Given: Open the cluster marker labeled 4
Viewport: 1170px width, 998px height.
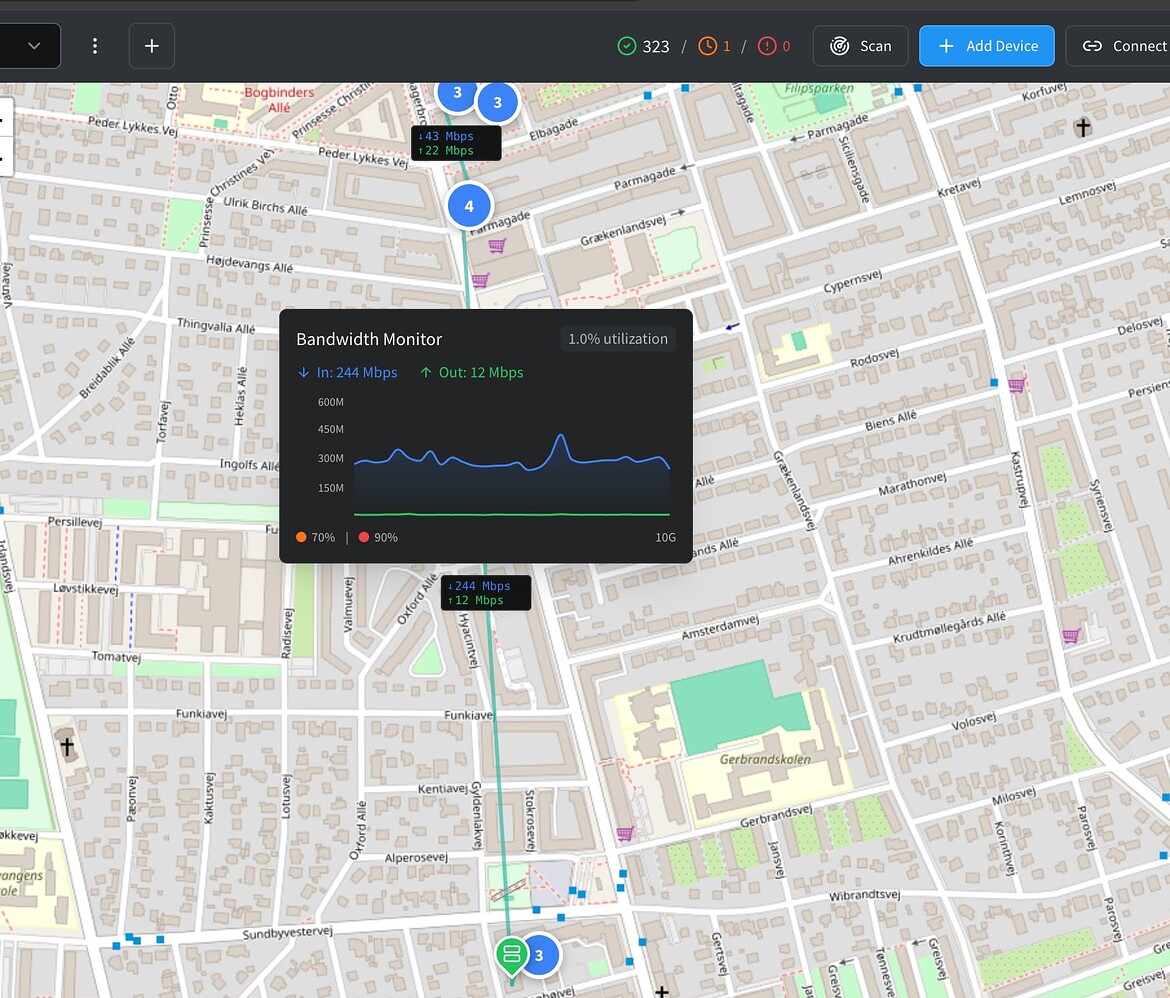Looking at the screenshot, I should pyautogui.click(x=469, y=206).
